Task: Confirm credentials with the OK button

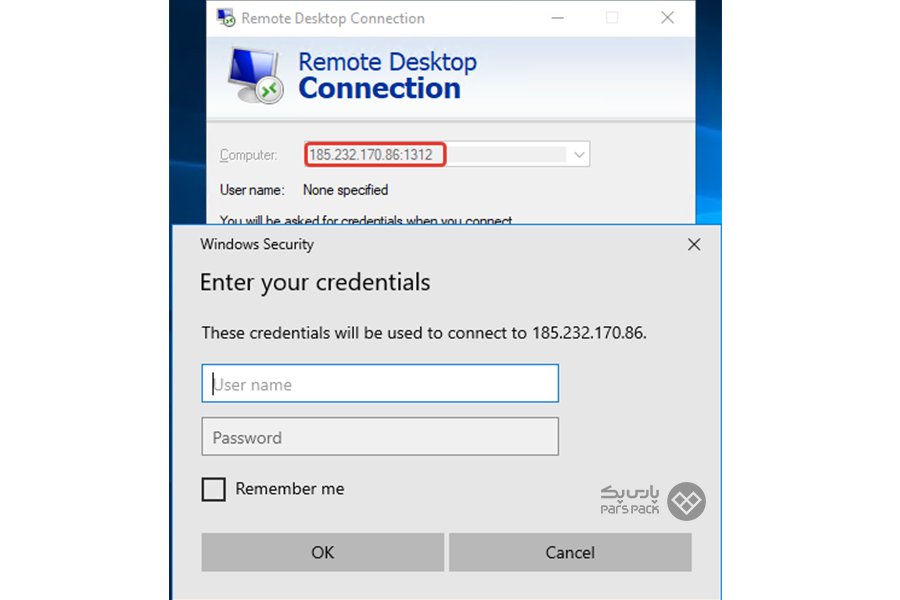Action: click(323, 552)
